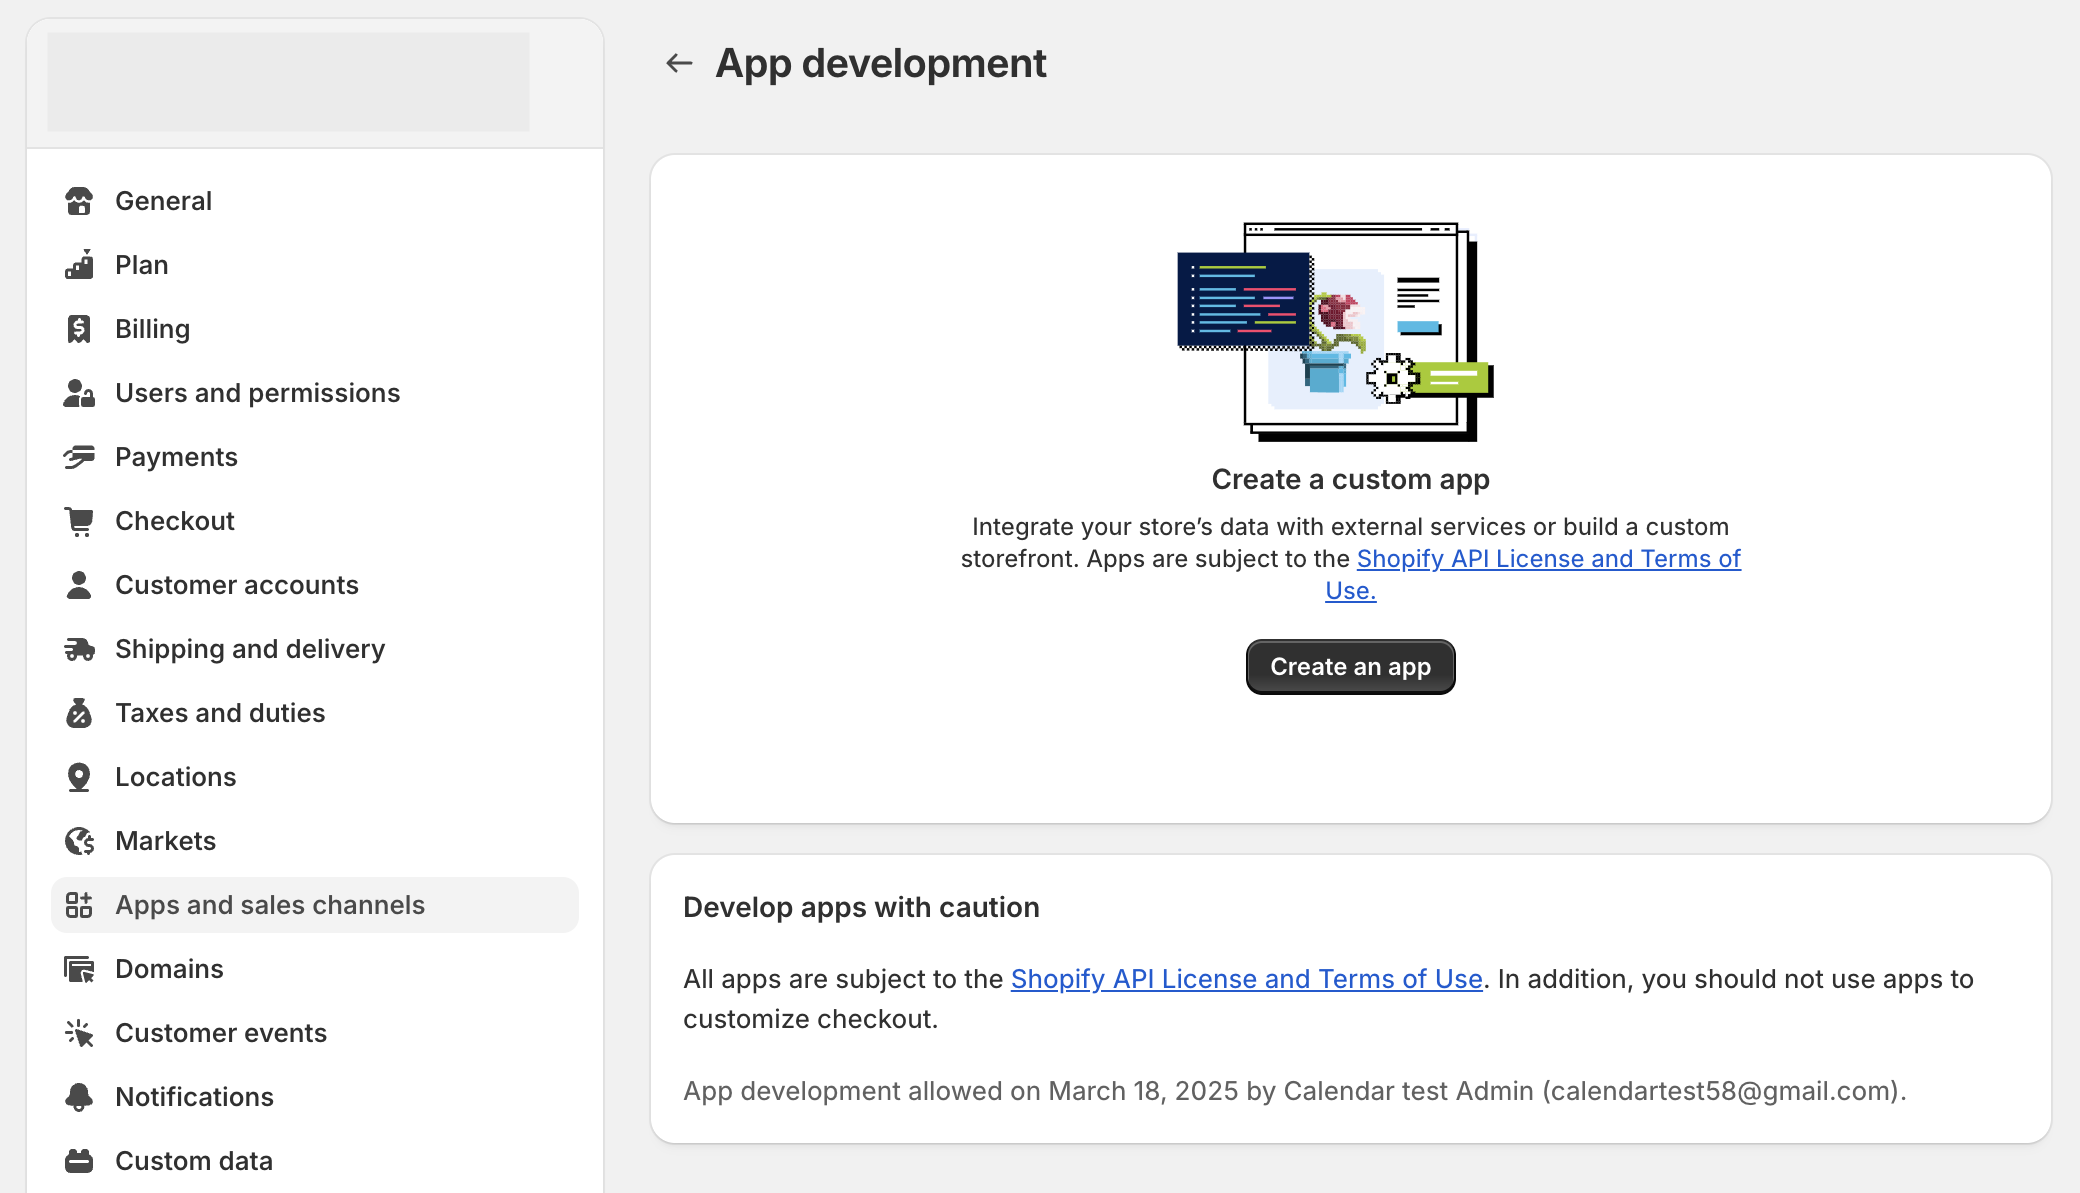Click the Apps and sales channels icon

pyautogui.click(x=79, y=905)
